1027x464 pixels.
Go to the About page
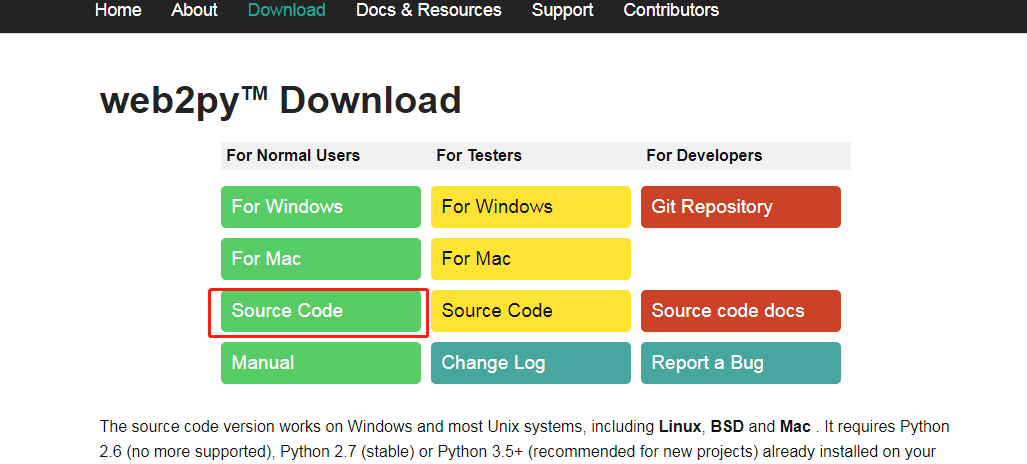(195, 10)
